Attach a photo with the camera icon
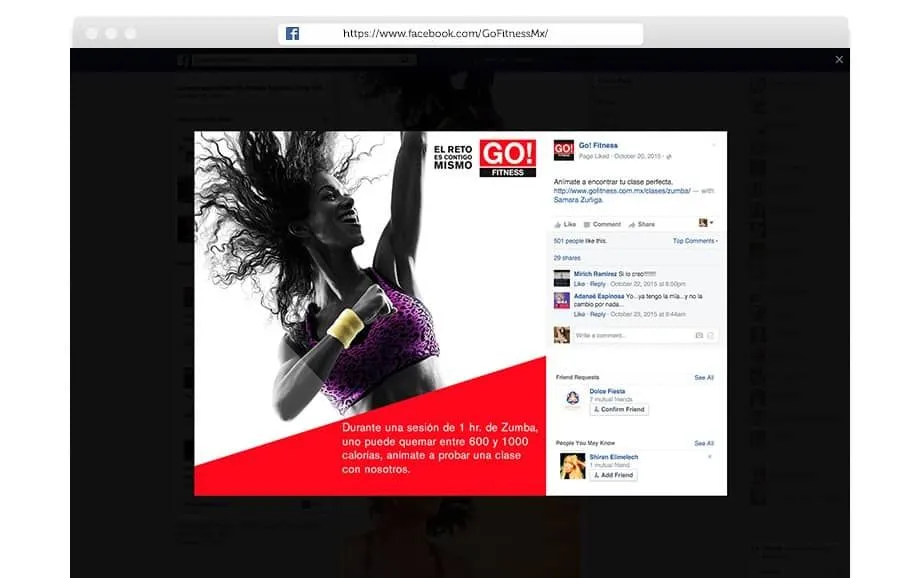The image size is (924, 578). click(x=699, y=335)
